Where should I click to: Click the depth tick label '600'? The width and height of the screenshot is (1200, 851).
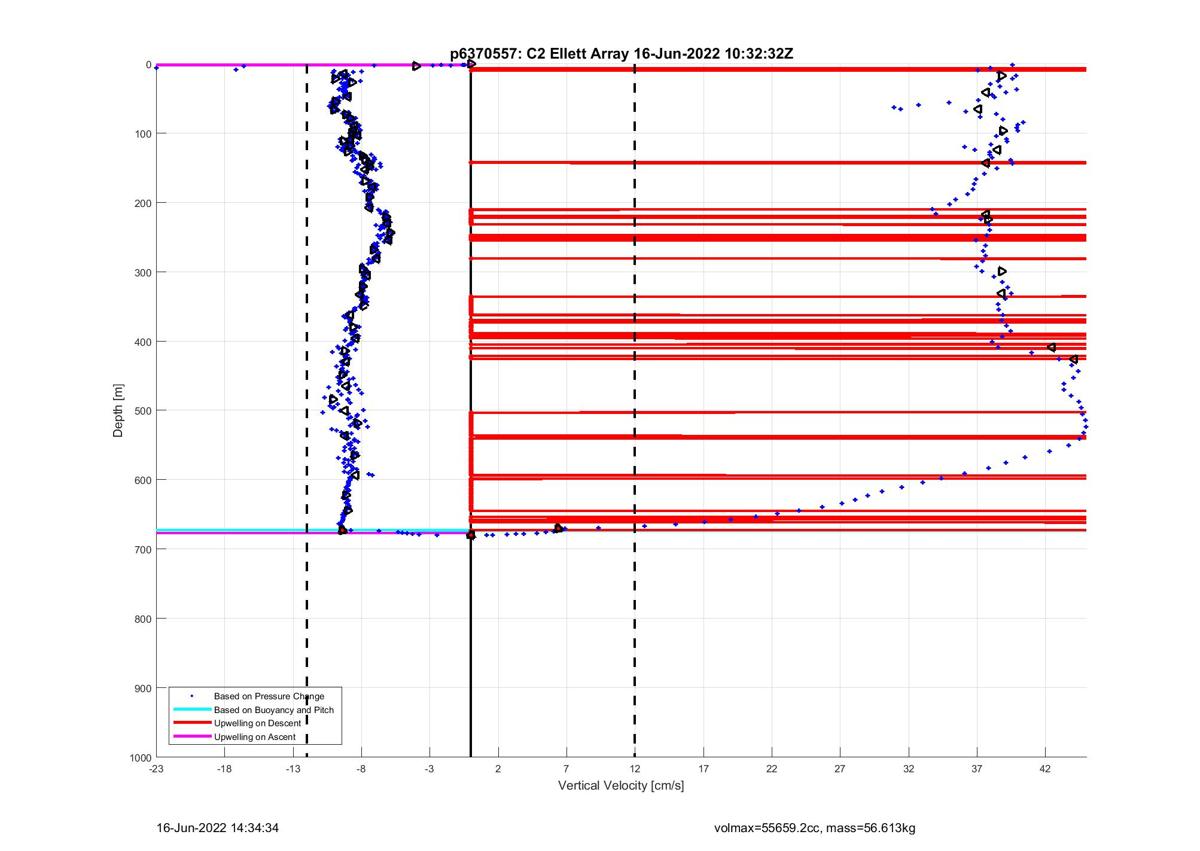tap(142, 480)
